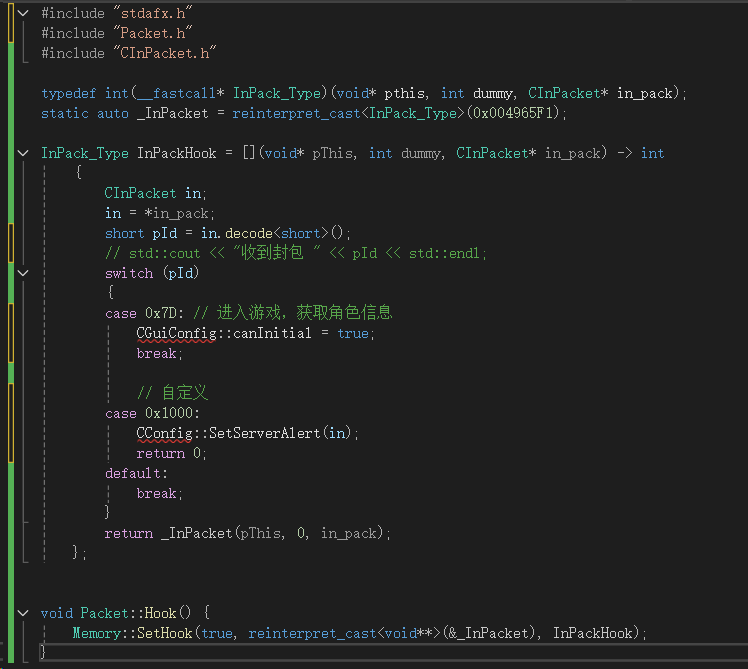Image resolution: width=748 pixels, height=669 pixels.
Task: Place cursor on the typedef keyword
Action: point(69,93)
